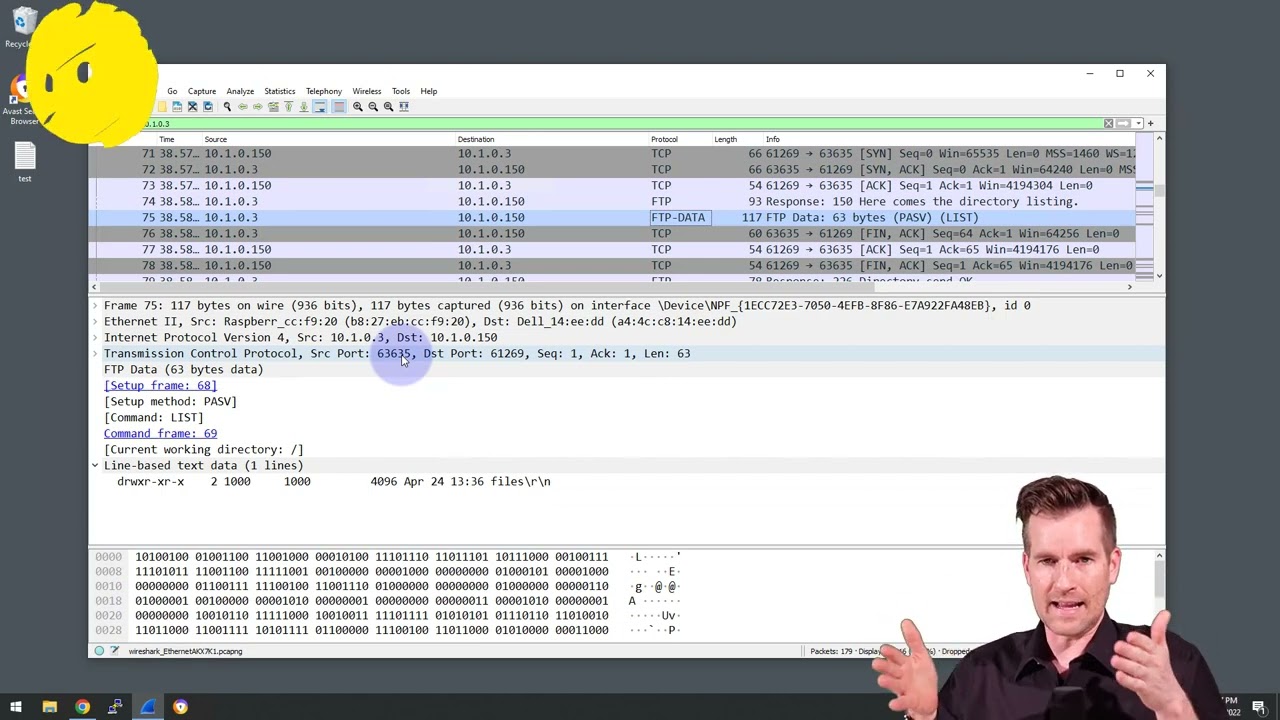Click Wireshark shark fin taskbar icon
This screenshot has height=720, width=1280.
coord(148,707)
